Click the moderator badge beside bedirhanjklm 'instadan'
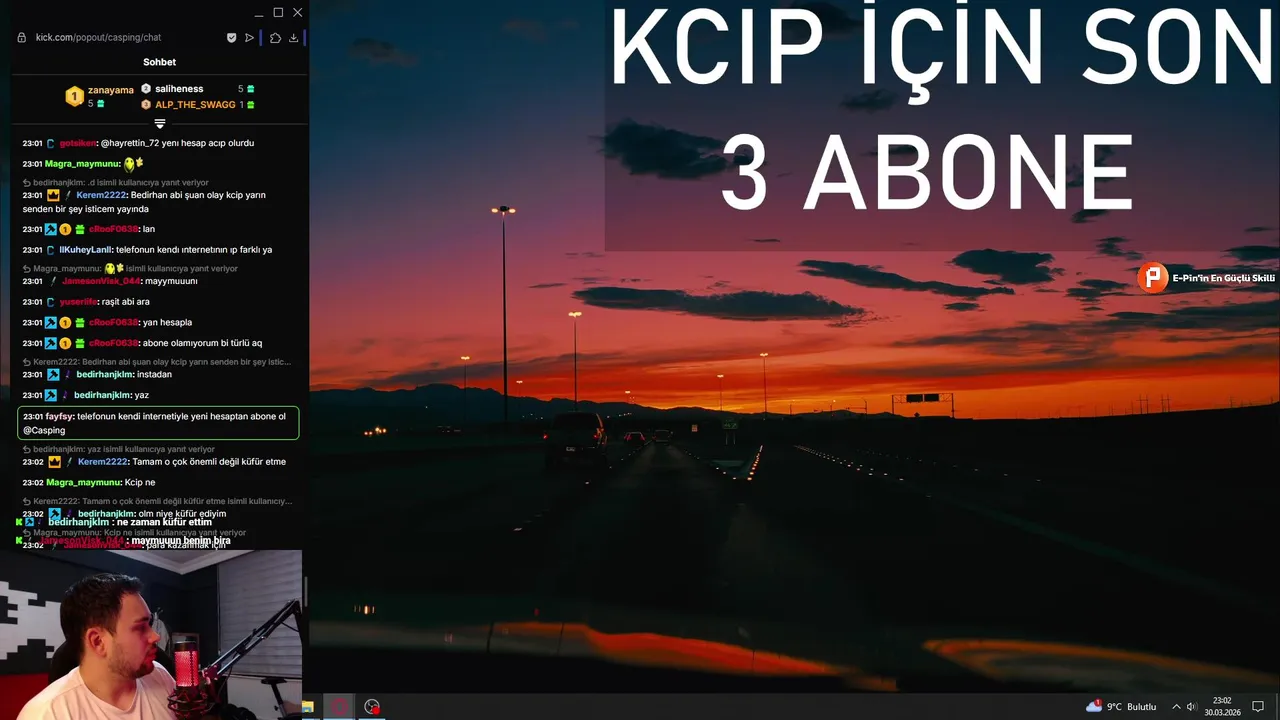The image size is (1280, 720). tap(53, 374)
